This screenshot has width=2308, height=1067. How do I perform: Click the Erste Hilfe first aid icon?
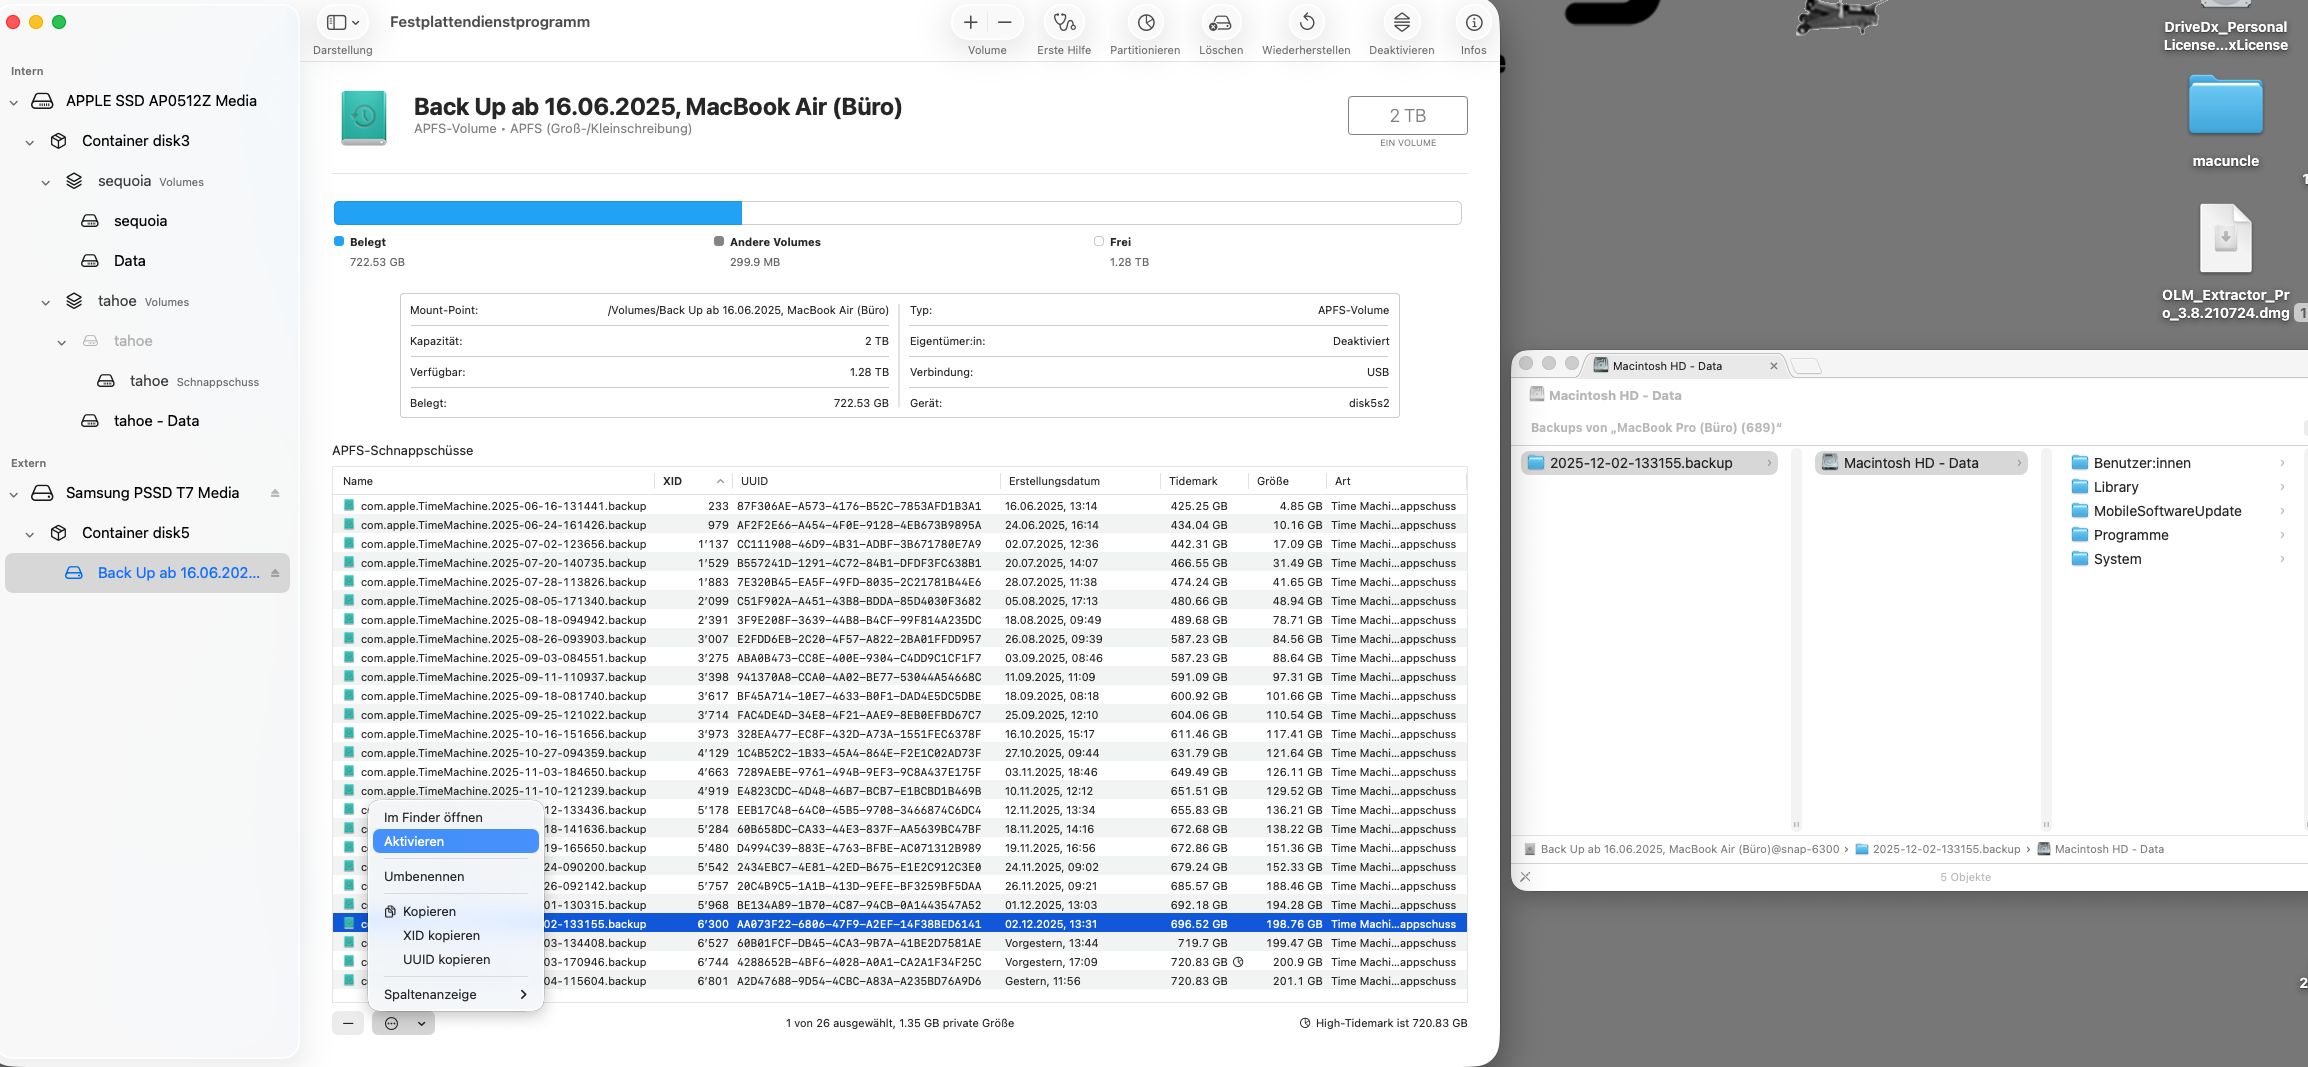click(x=1064, y=23)
